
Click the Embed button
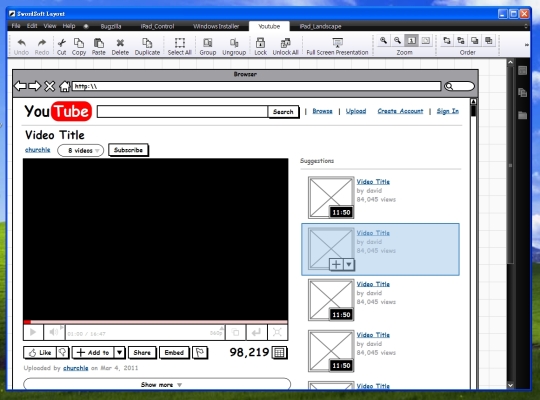point(174,352)
